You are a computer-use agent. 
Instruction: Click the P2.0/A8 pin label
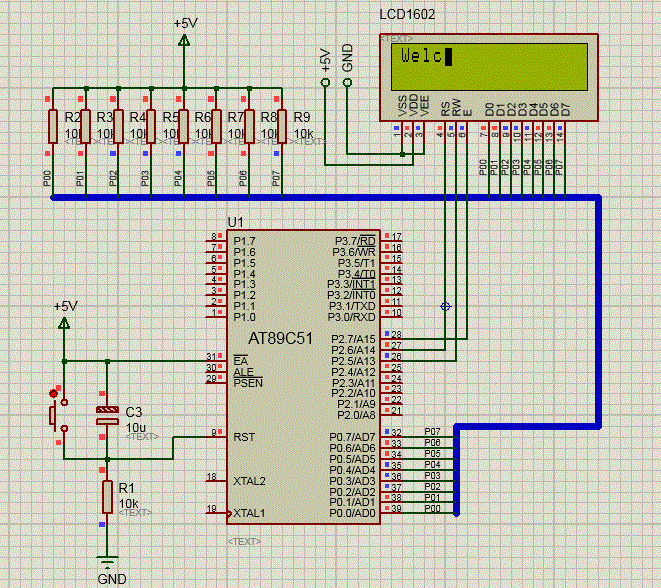356,415
